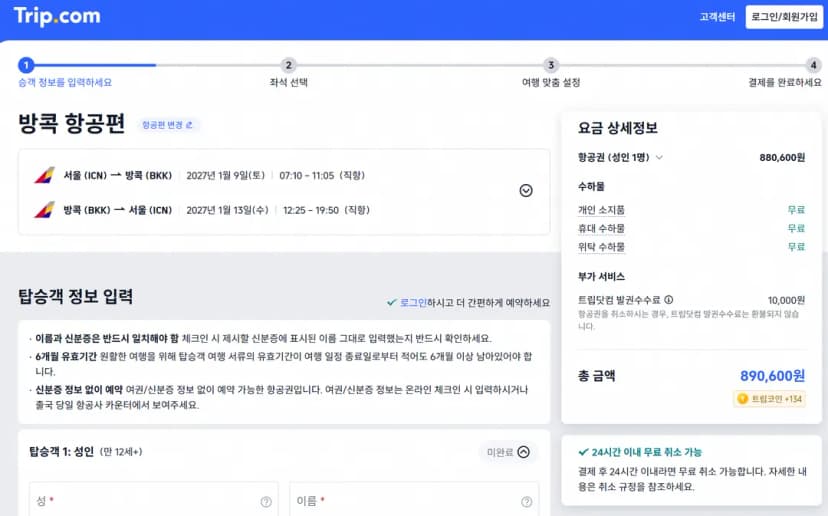Click fare amount 880,600원

[x=782, y=157]
